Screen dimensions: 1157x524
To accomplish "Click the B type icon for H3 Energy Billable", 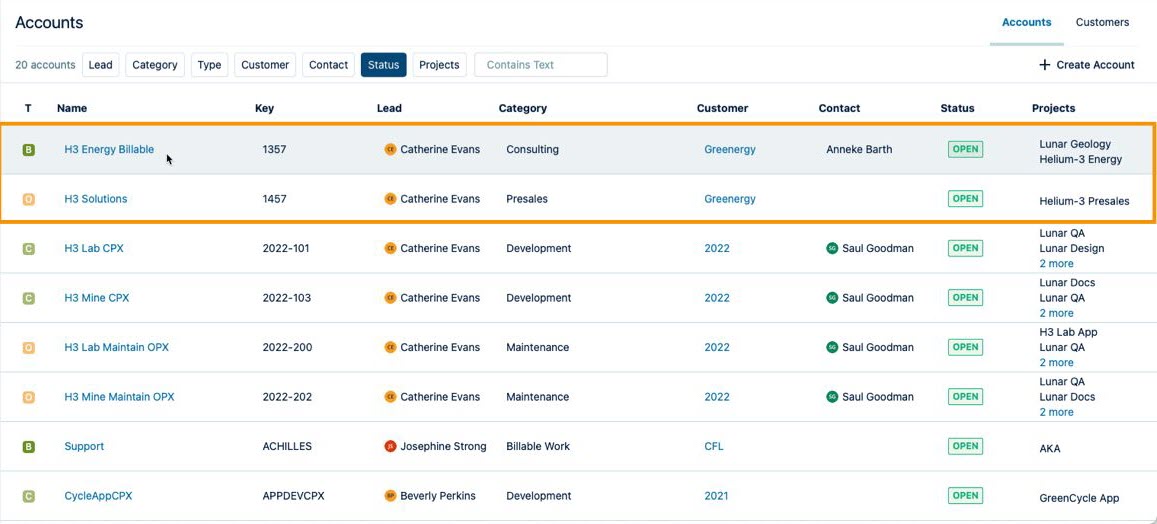I will [28, 150].
